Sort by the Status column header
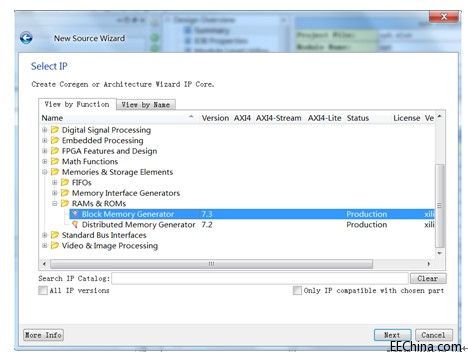 358,118
